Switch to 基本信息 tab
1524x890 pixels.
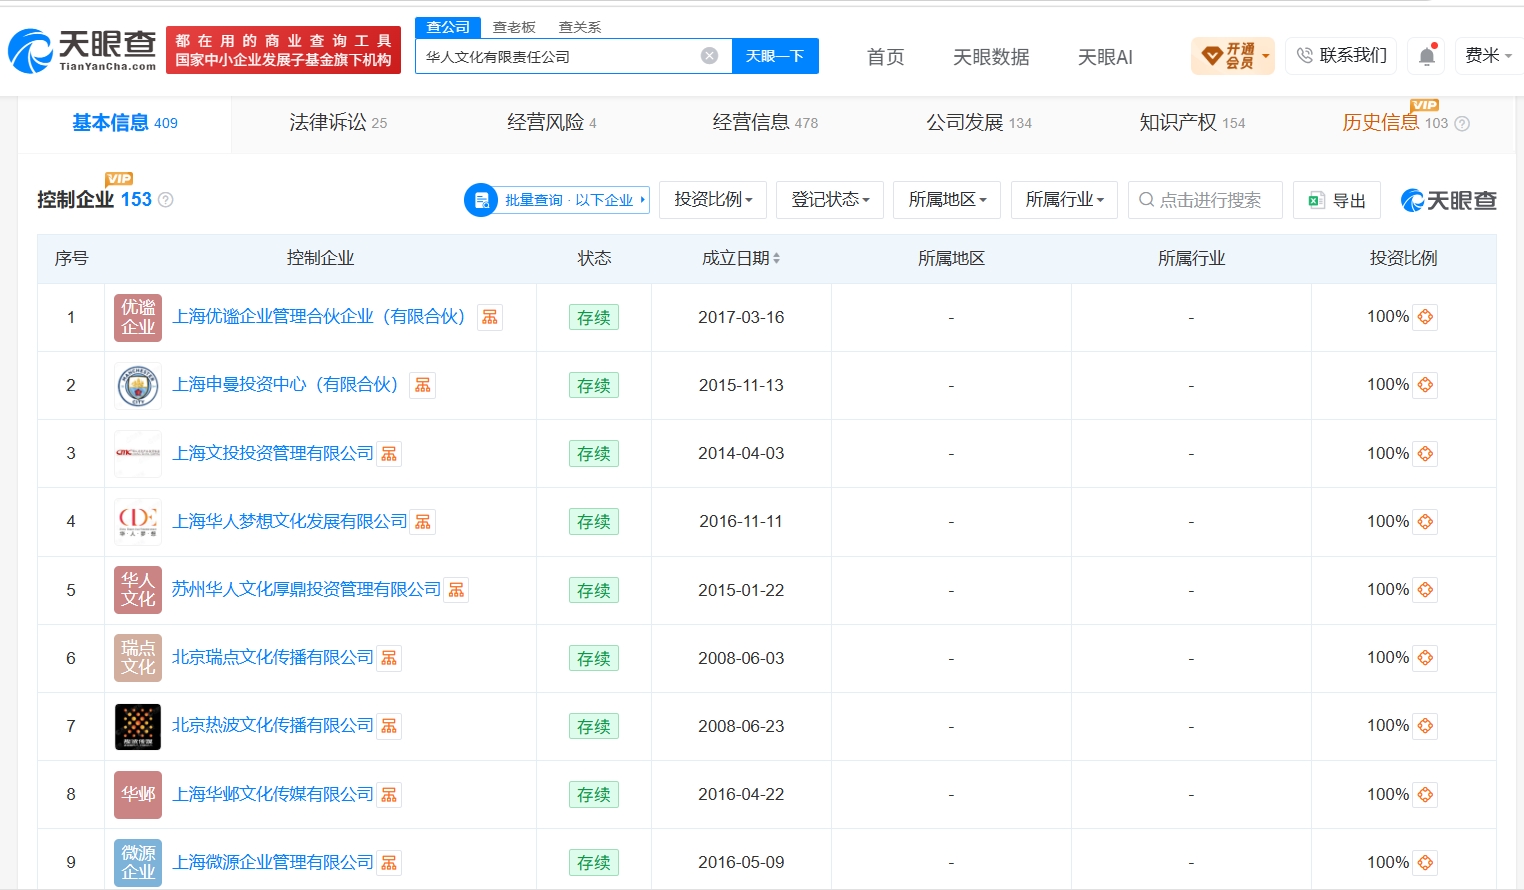(125, 123)
